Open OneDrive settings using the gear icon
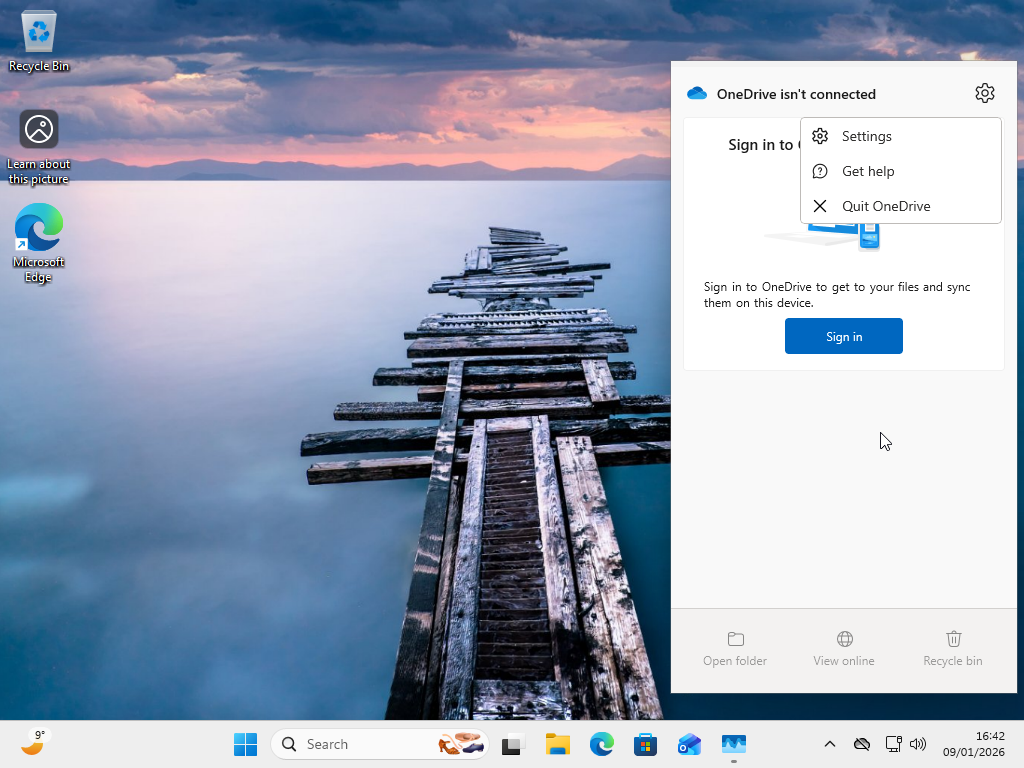 [985, 92]
